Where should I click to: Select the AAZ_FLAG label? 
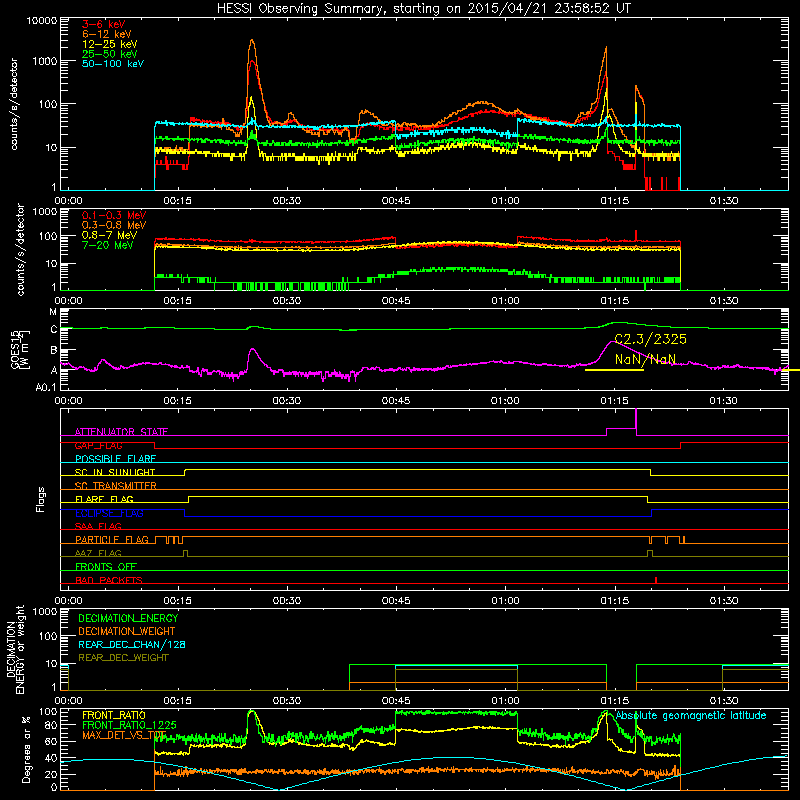pyautogui.click(x=98, y=553)
